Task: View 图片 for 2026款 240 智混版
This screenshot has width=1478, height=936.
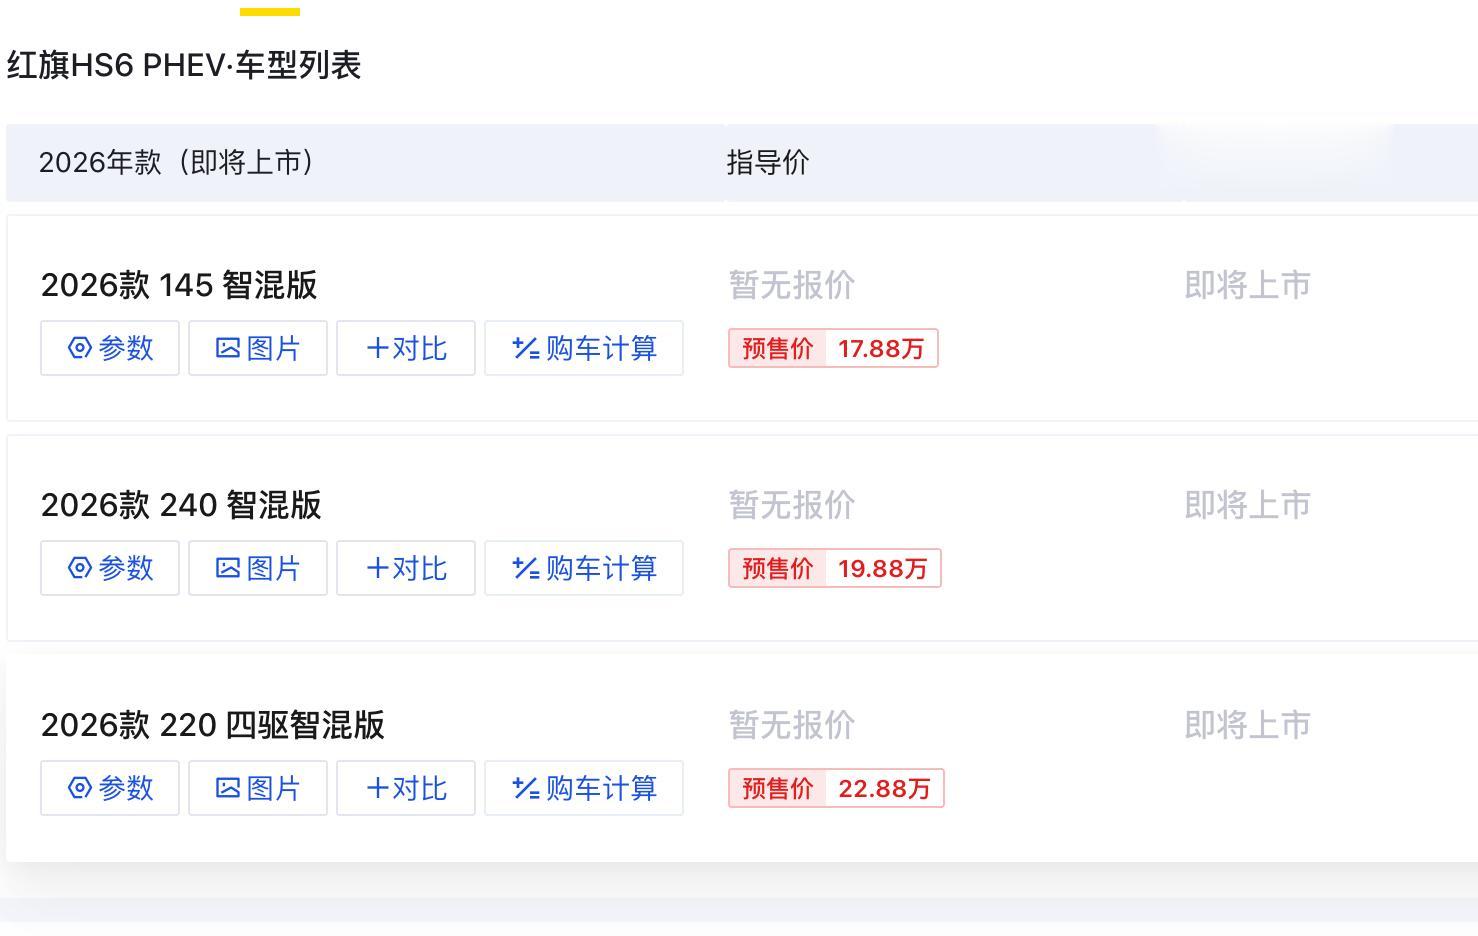Action: coord(258,568)
